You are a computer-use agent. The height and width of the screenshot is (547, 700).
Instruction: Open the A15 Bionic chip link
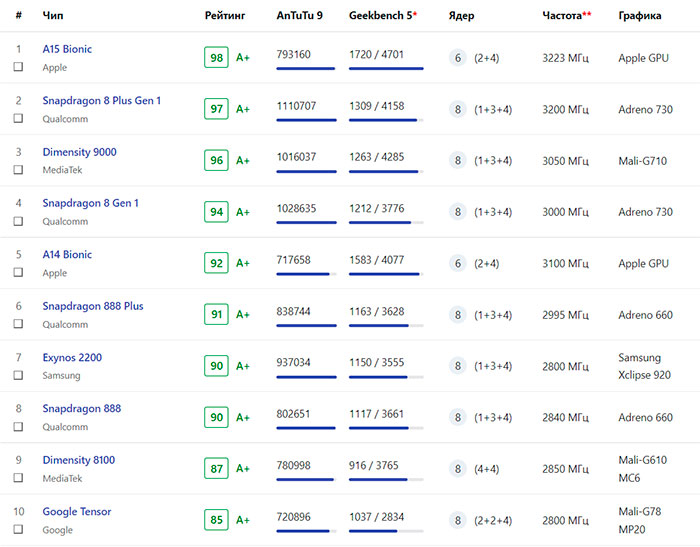click(x=67, y=49)
